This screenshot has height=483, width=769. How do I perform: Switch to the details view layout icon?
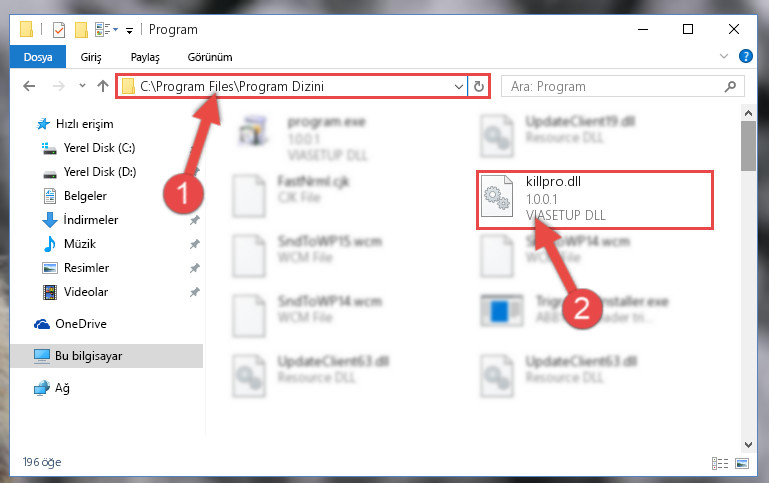[x=720, y=463]
